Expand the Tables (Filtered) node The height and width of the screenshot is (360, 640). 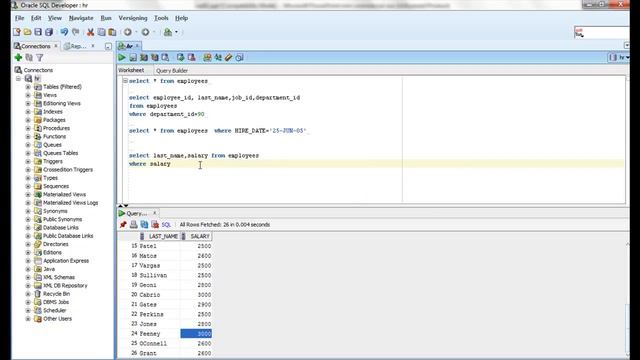[x=28, y=87]
